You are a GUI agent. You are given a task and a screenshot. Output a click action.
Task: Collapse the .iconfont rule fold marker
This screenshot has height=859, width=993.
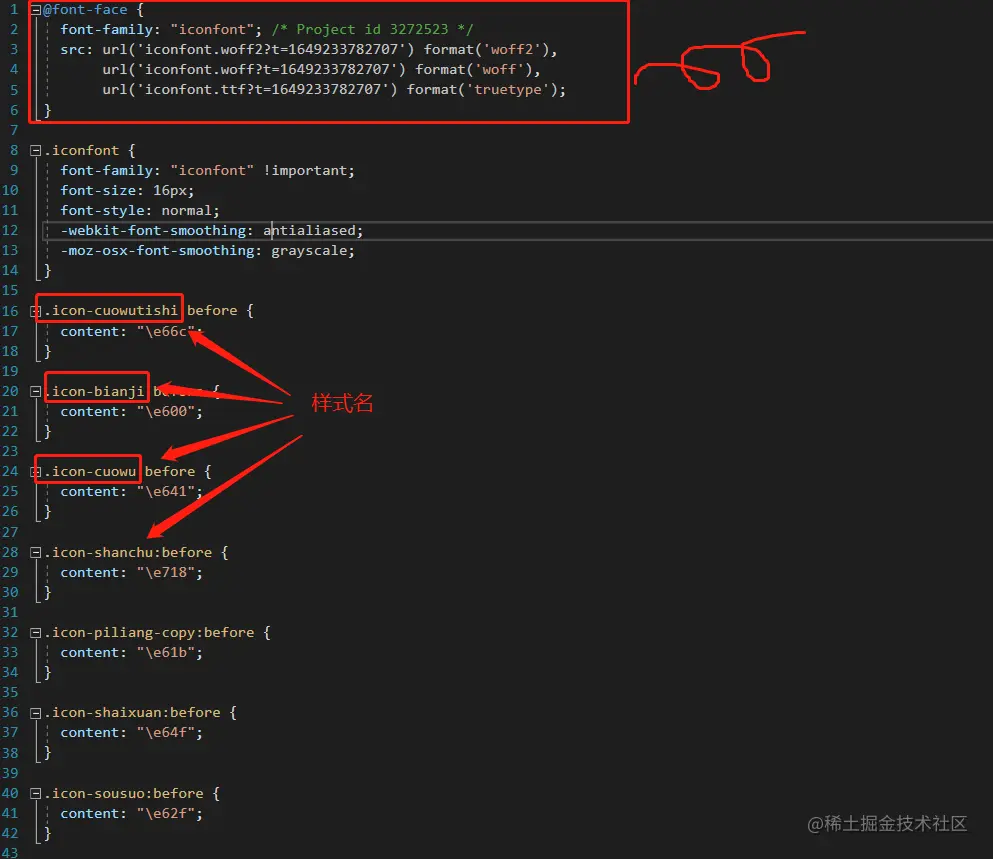coord(36,151)
